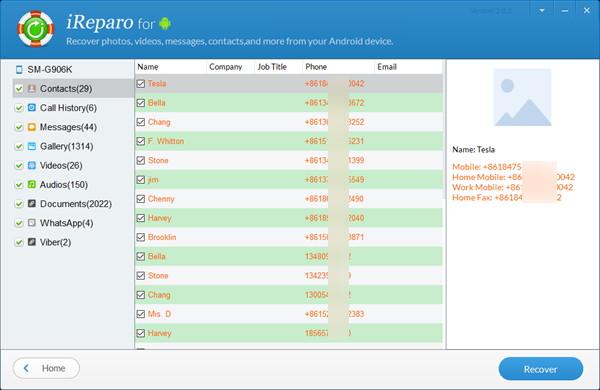The height and width of the screenshot is (390, 600).
Task: Uncheck the Audios(150) checkbox
Action: pos(19,184)
